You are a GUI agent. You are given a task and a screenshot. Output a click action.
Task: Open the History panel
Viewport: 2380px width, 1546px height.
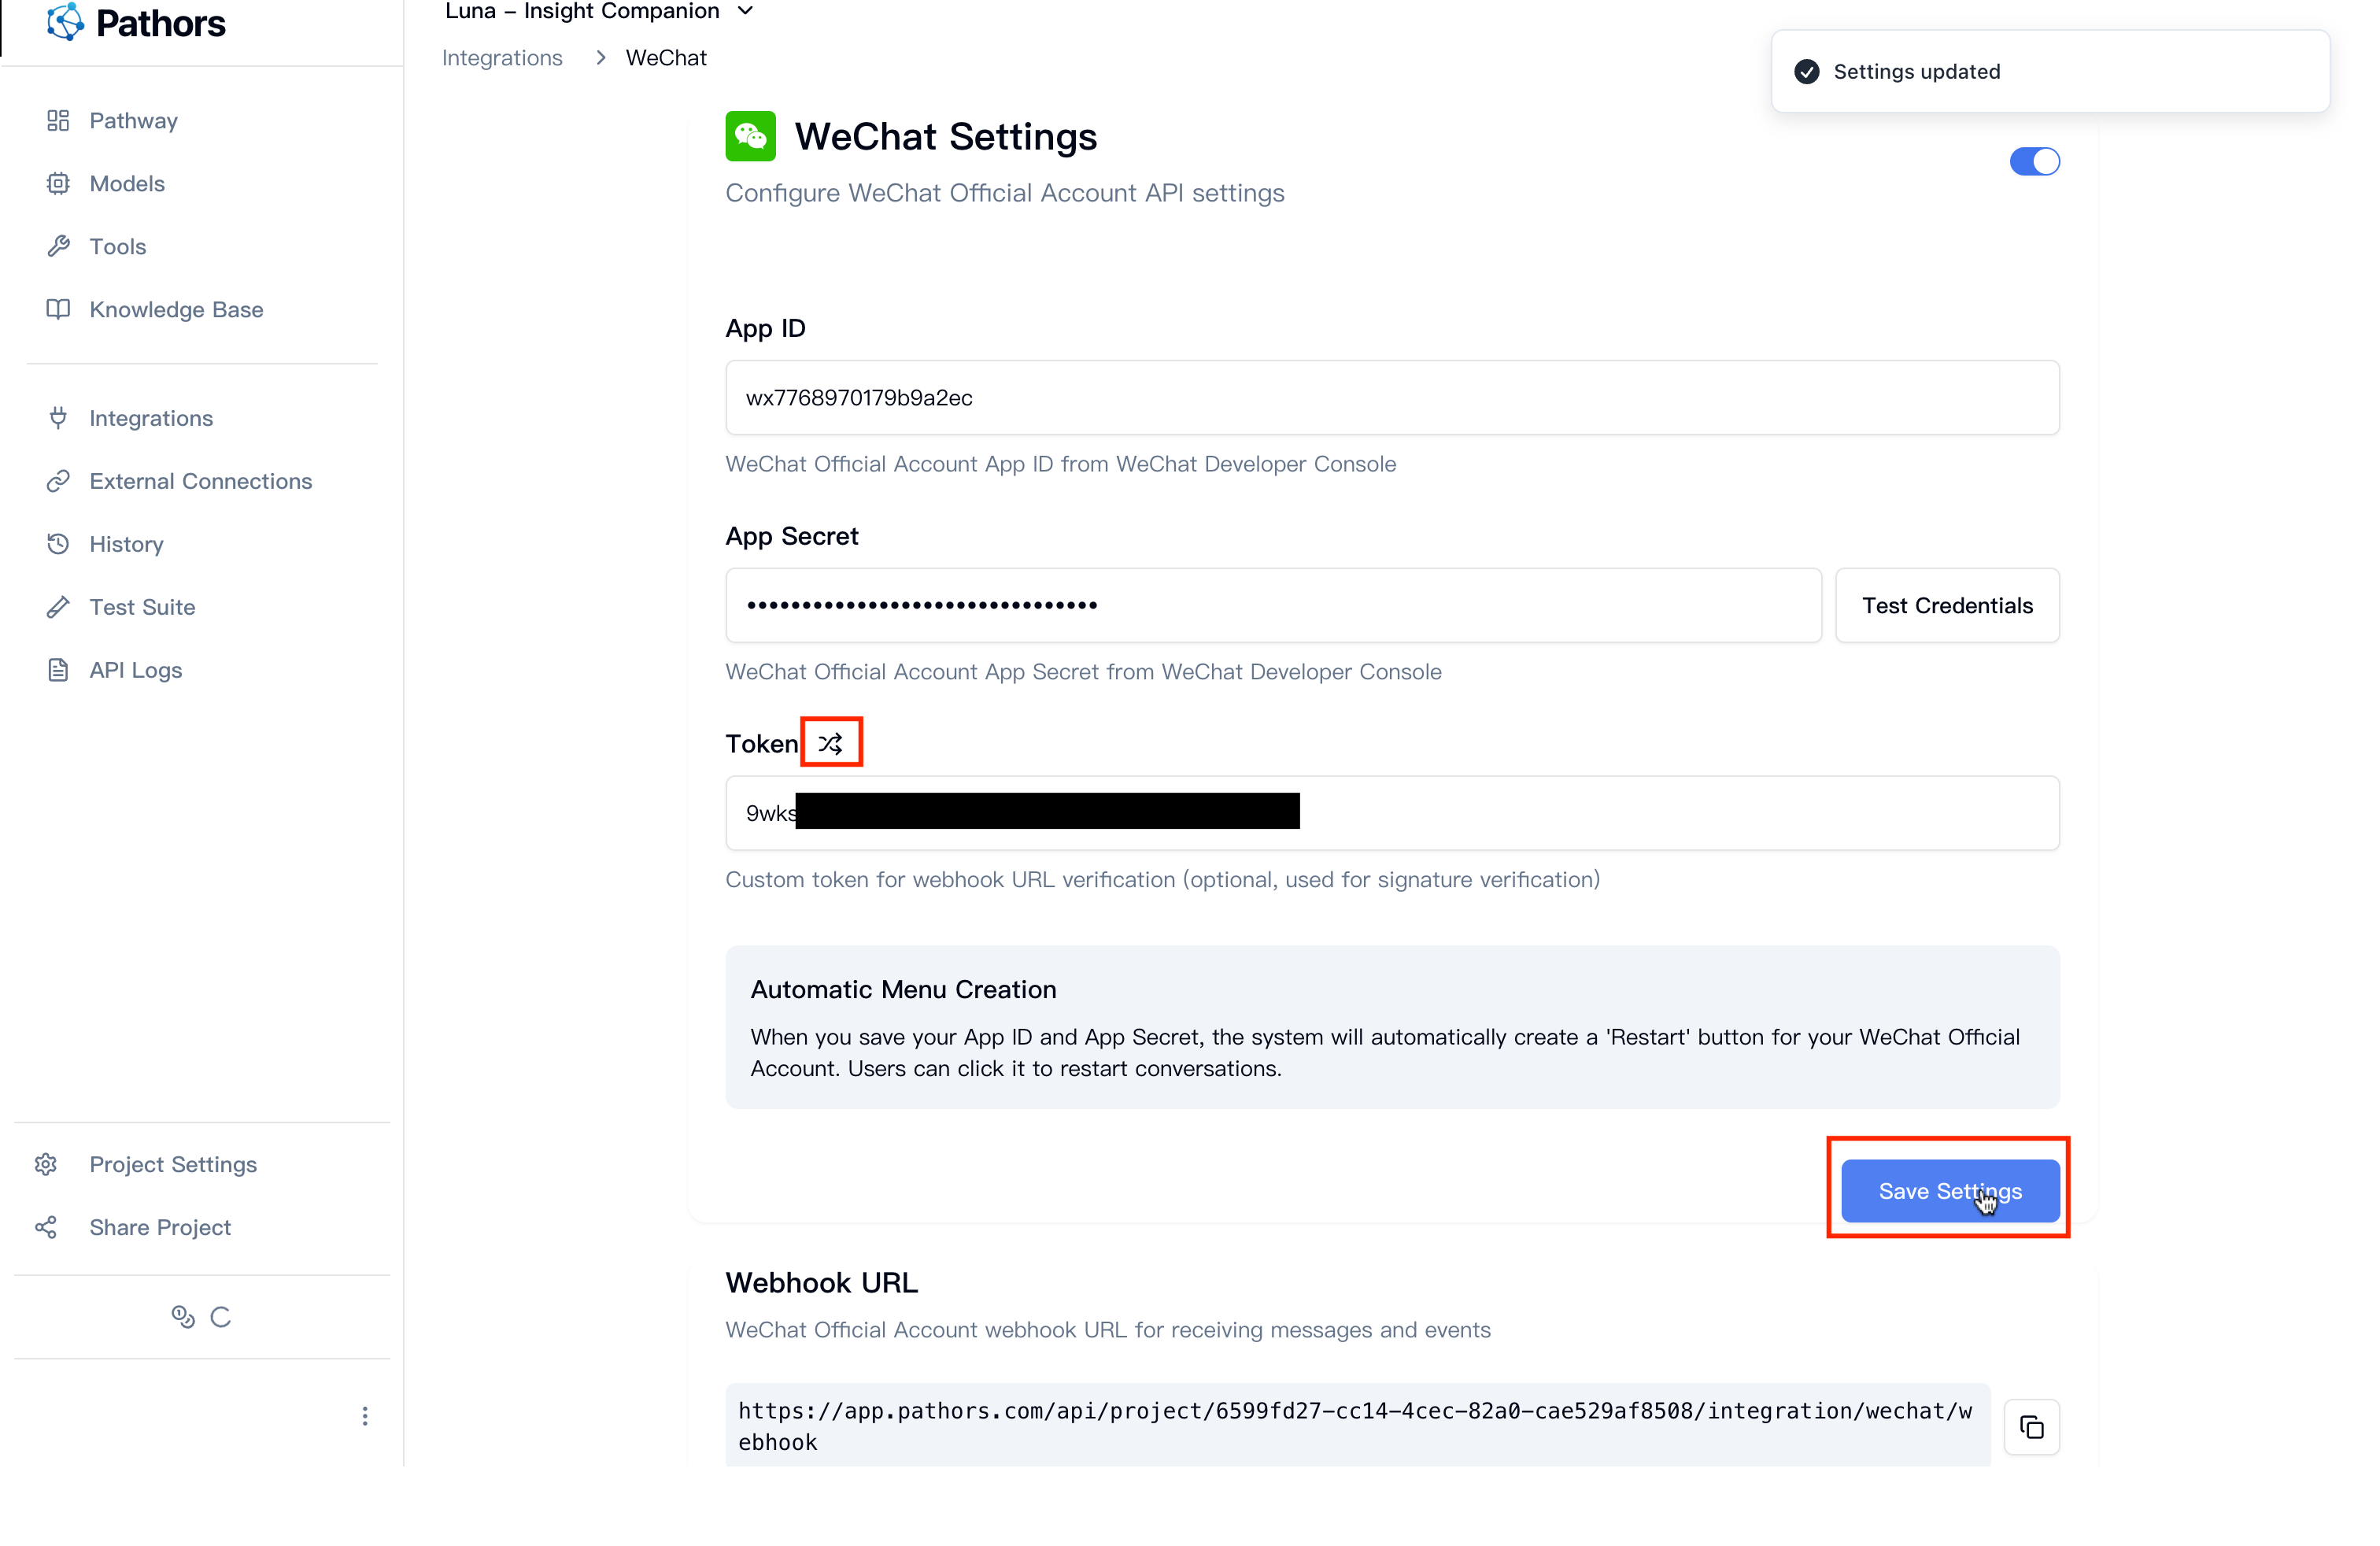[126, 543]
